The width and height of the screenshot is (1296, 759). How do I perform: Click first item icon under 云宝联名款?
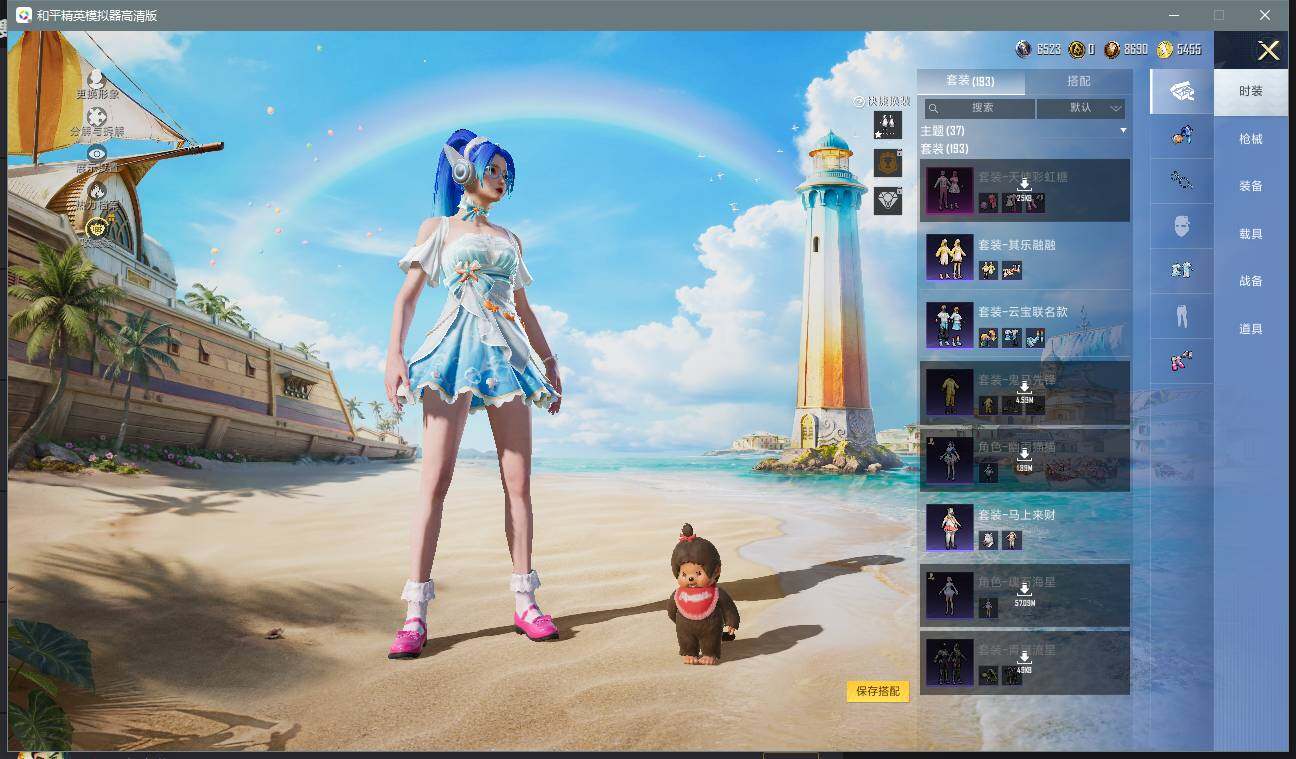(988, 337)
